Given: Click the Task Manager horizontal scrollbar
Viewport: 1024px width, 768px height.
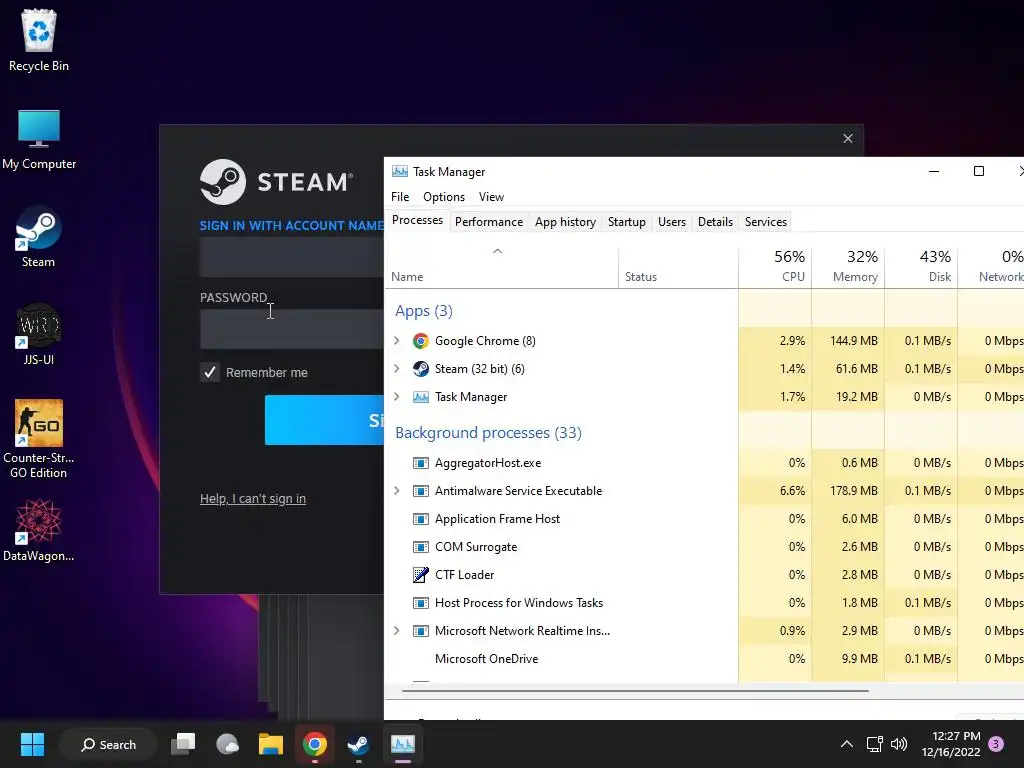Looking at the screenshot, I should [x=635, y=690].
